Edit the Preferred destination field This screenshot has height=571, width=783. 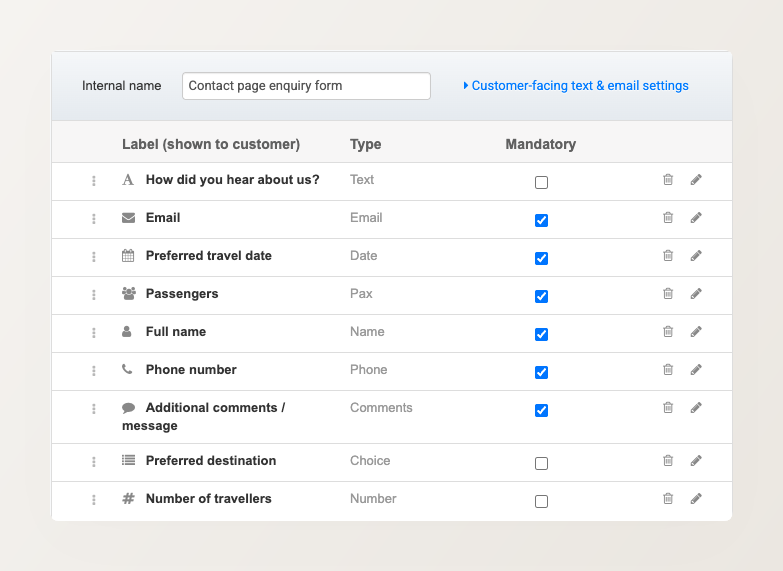tap(696, 460)
